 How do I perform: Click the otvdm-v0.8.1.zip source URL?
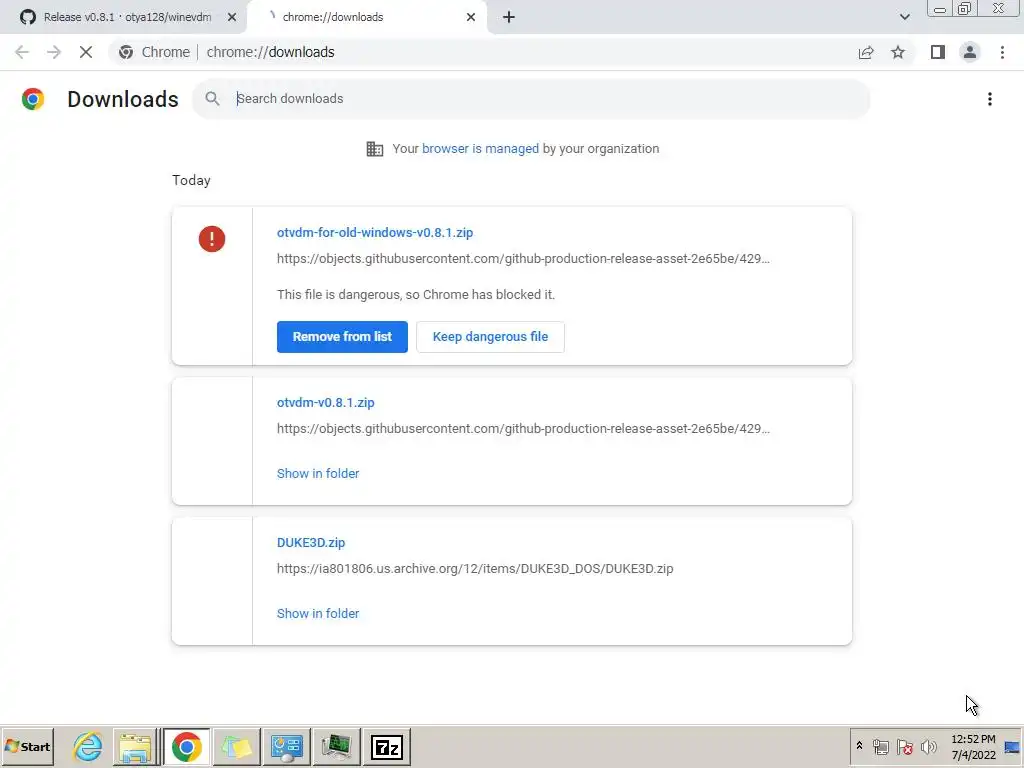523,429
